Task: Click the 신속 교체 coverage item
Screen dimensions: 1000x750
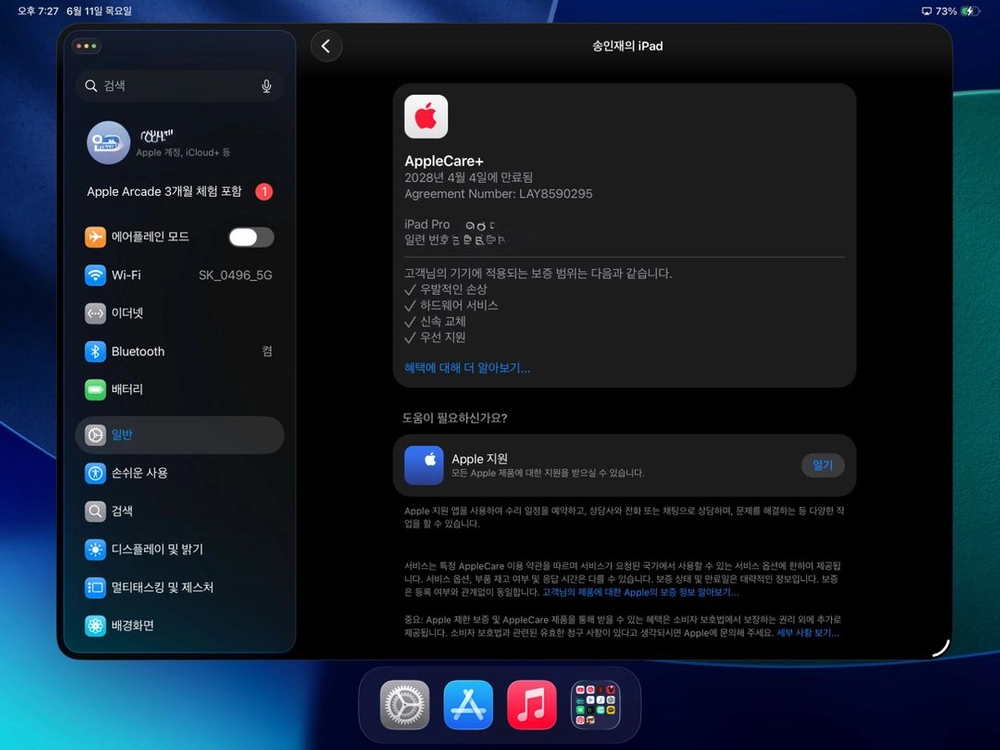Action: click(x=443, y=321)
